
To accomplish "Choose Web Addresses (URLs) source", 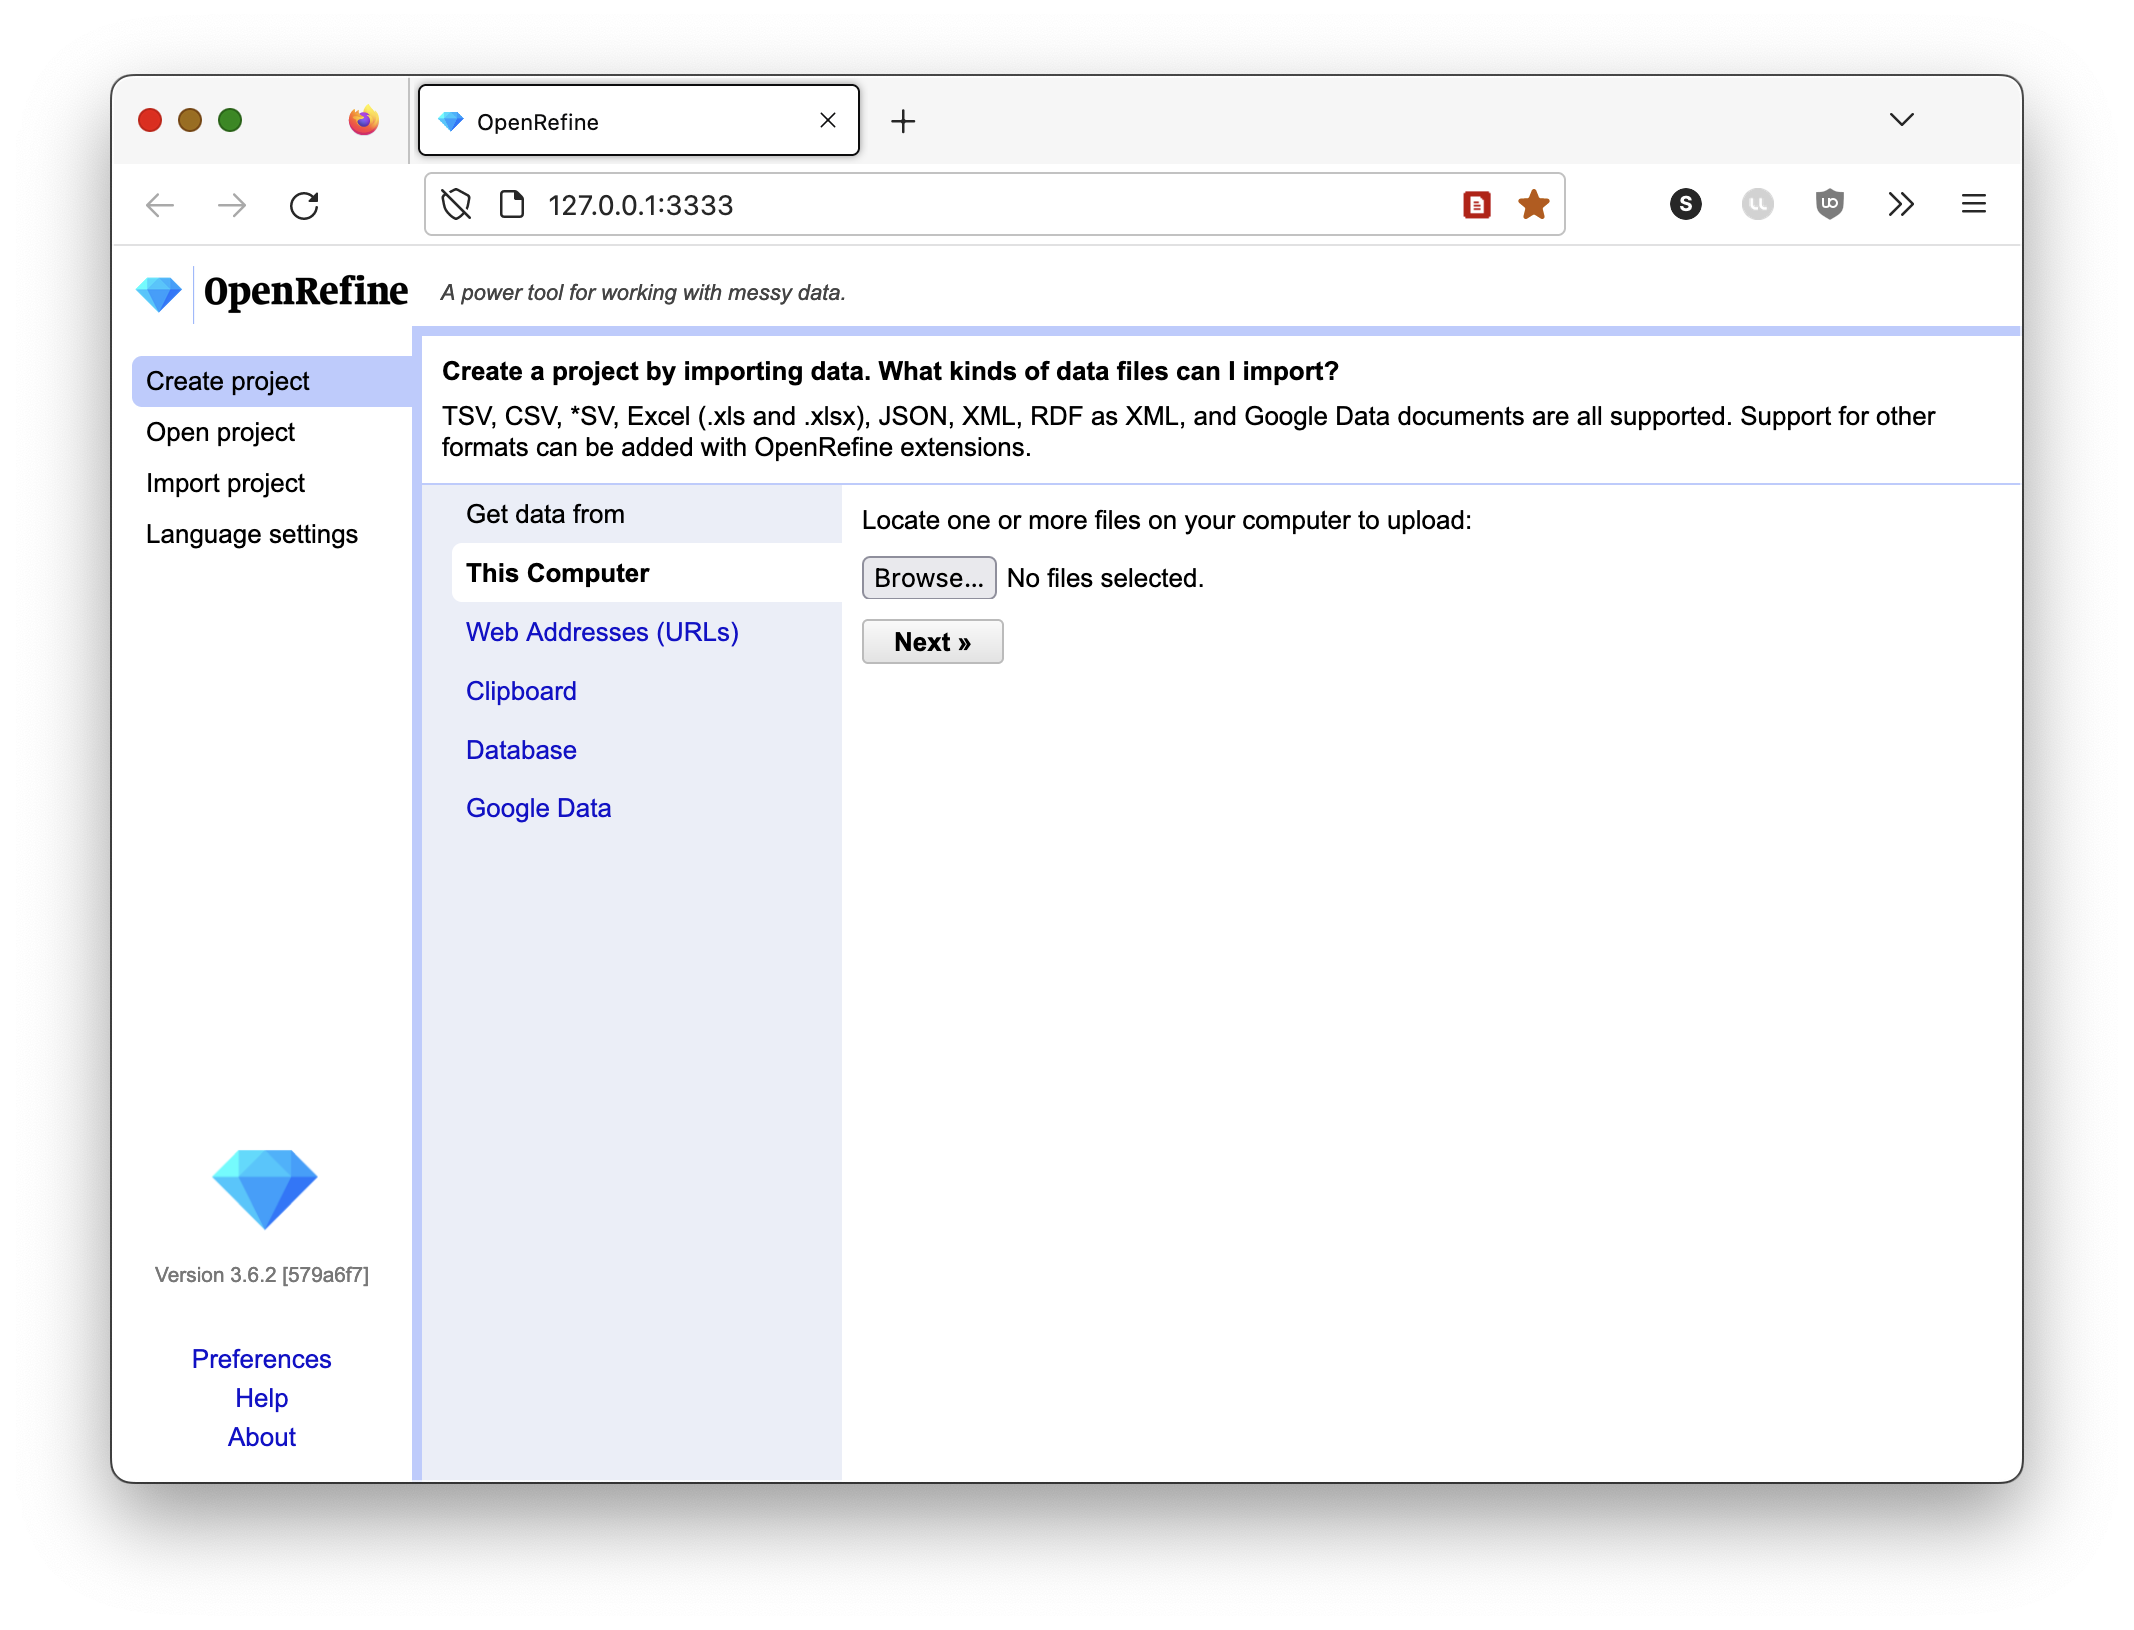I will [602, 632].
